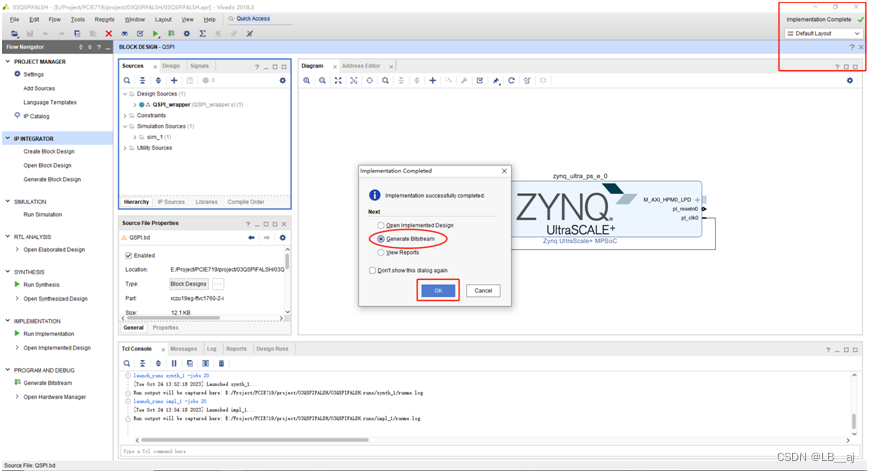Click the Generate Bitstream icon in Flow Navigator
The image size is (869, 473).
17,383
